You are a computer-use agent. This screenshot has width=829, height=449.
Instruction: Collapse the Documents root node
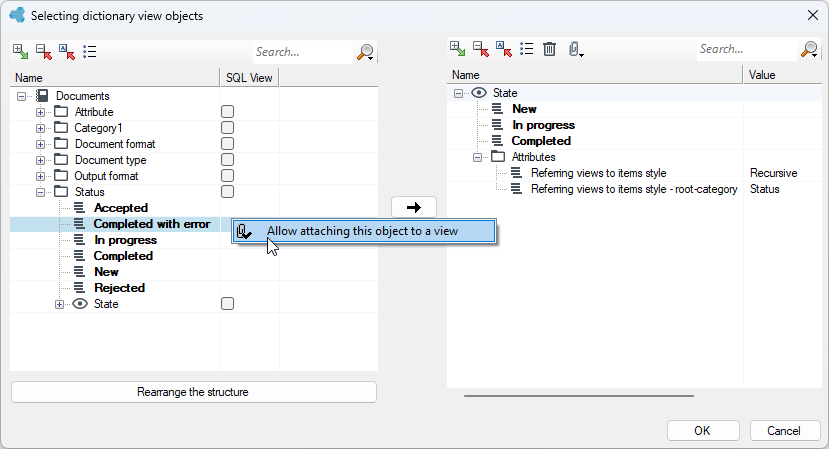tap(21, 96)
